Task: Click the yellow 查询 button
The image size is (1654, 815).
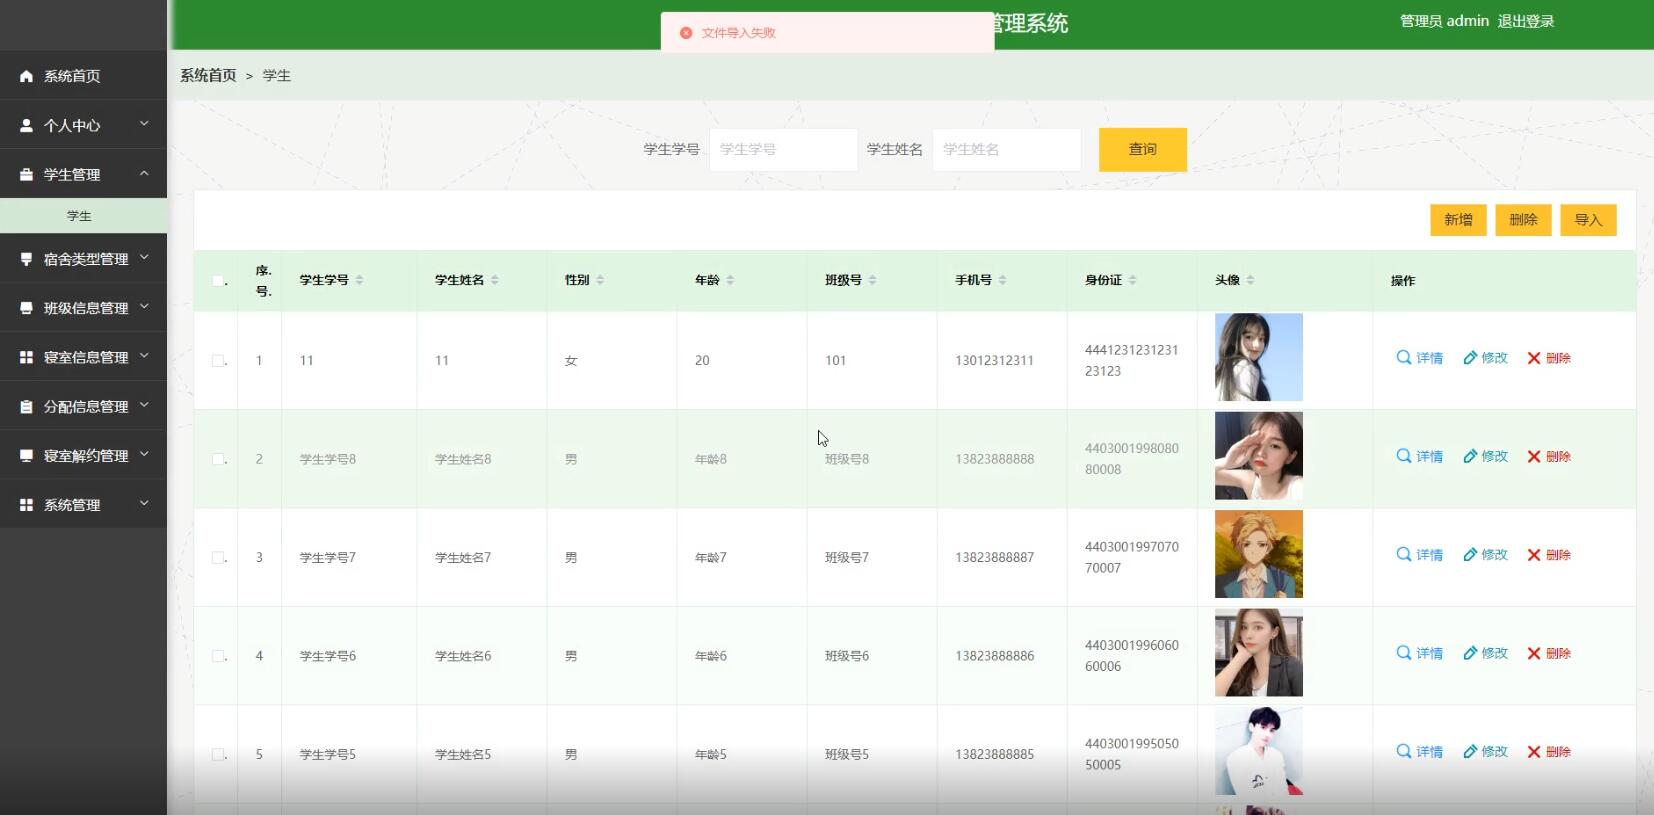Action: click(1143, 149)
